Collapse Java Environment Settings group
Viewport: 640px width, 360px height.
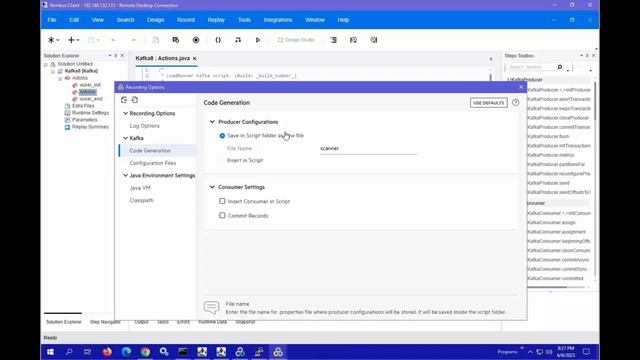coord(125,176)
